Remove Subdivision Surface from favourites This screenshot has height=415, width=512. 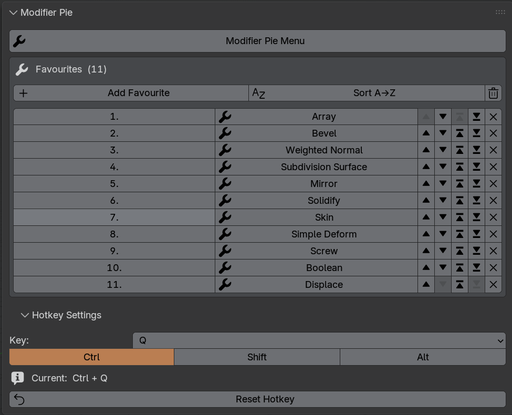(x=493, y=167)
